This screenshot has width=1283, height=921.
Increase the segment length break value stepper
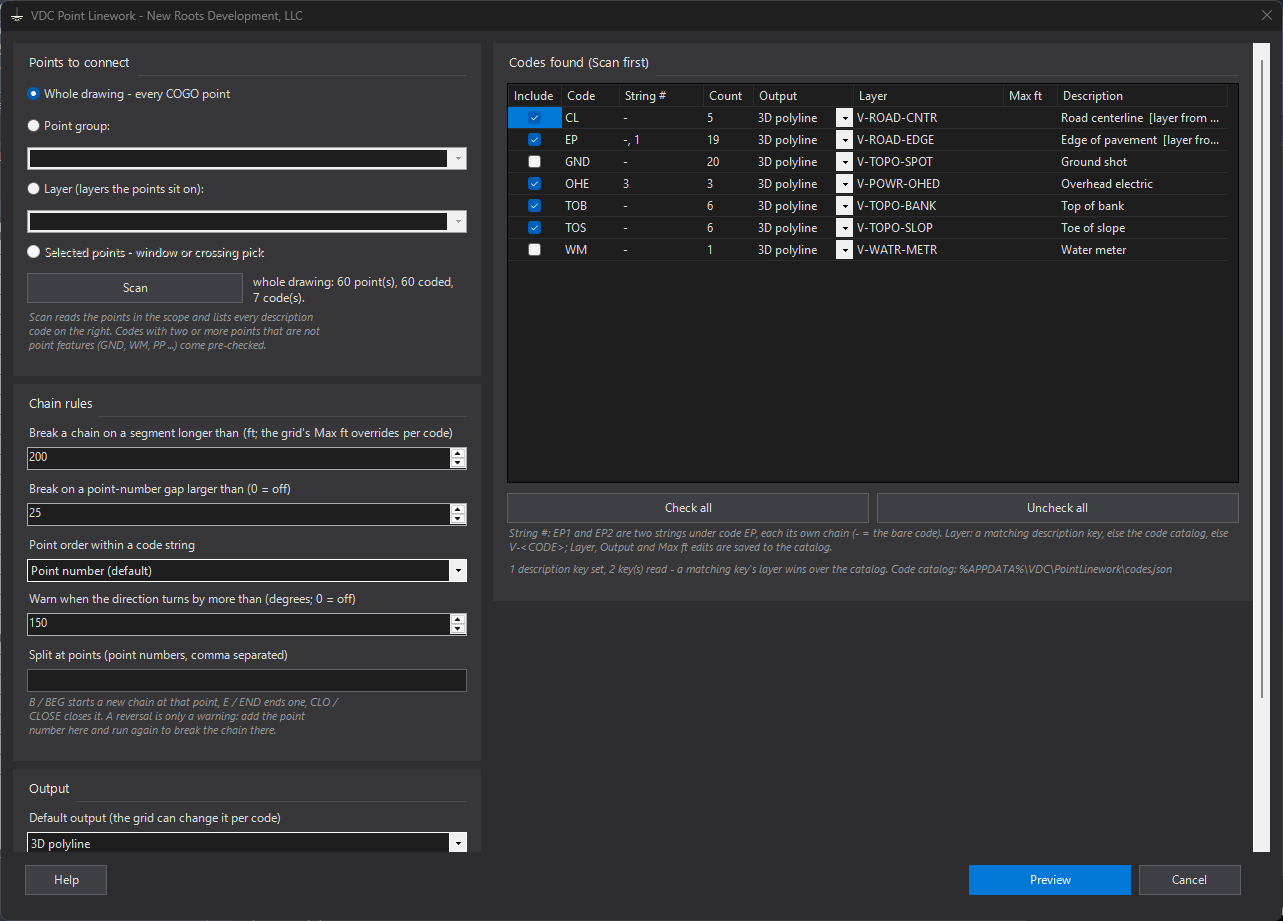[x=458, y=453]
